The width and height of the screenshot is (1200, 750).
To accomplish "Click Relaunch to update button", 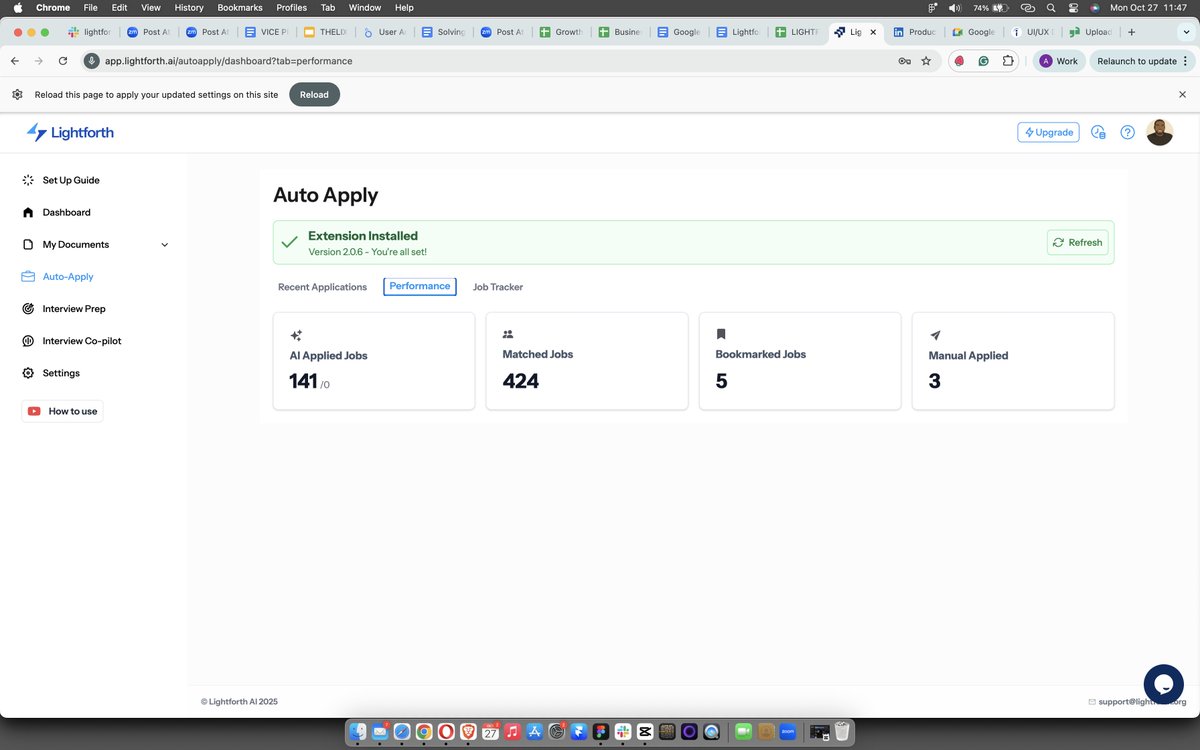I will click(1140, 61).
